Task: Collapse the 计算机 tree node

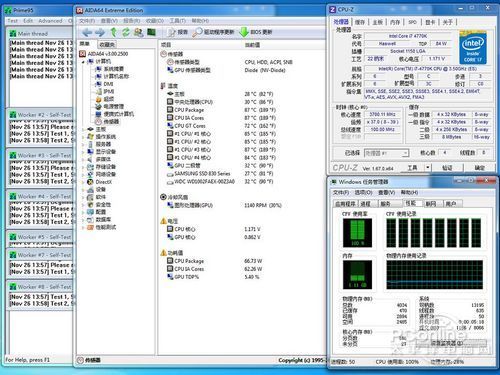Action: coord(83,62)
